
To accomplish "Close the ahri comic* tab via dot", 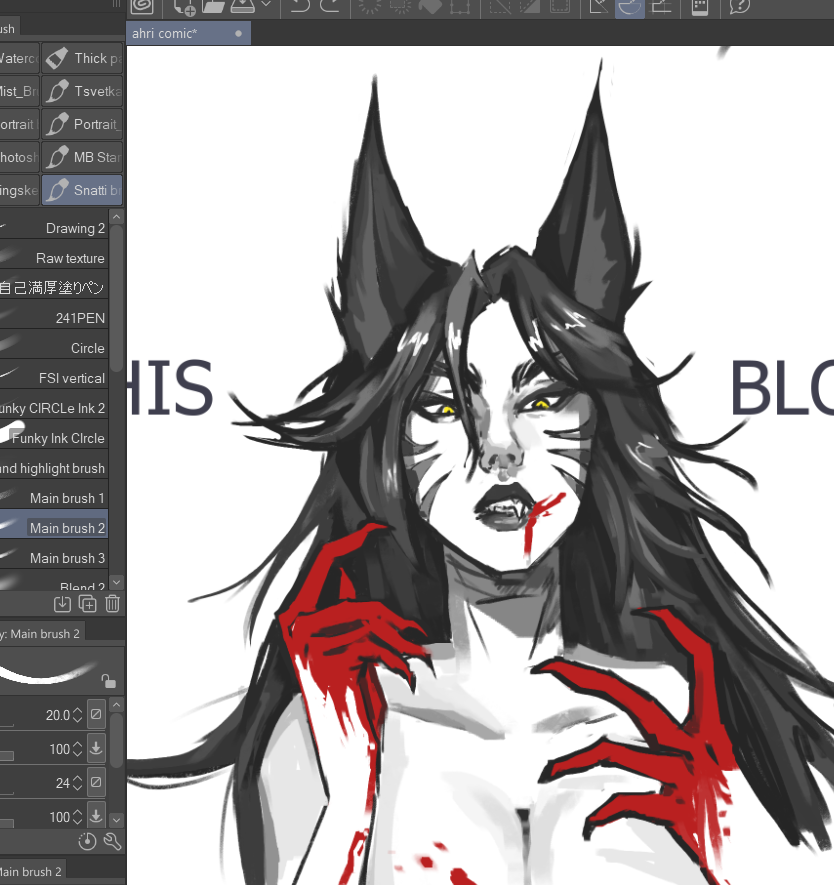I will click(239, 34).
